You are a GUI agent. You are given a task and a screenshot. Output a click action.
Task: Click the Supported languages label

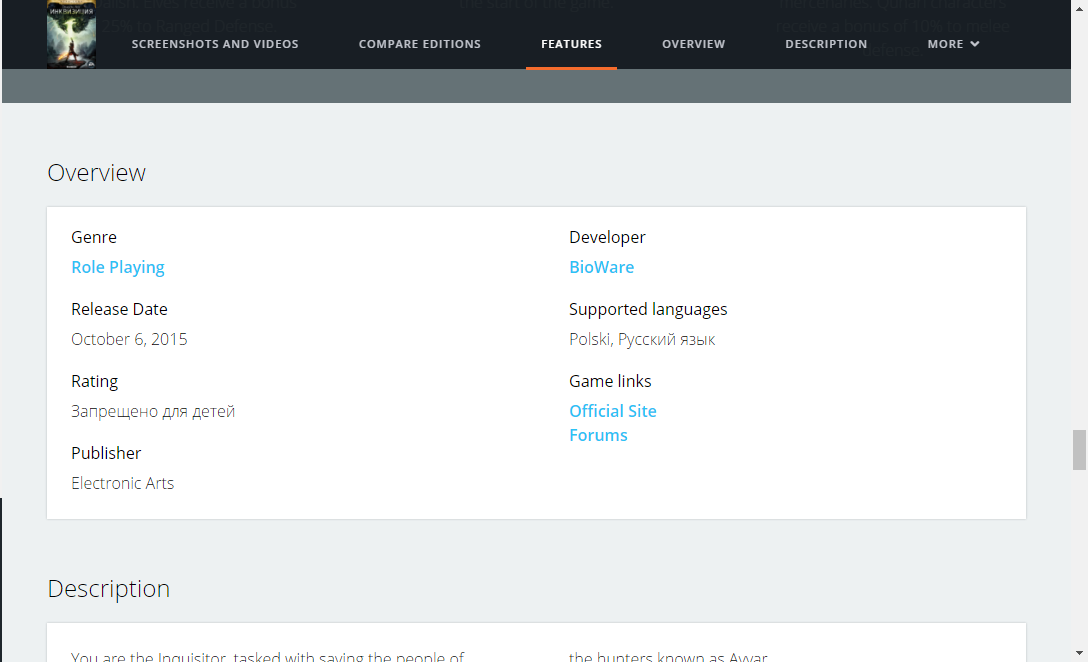[x=648, y=309]
